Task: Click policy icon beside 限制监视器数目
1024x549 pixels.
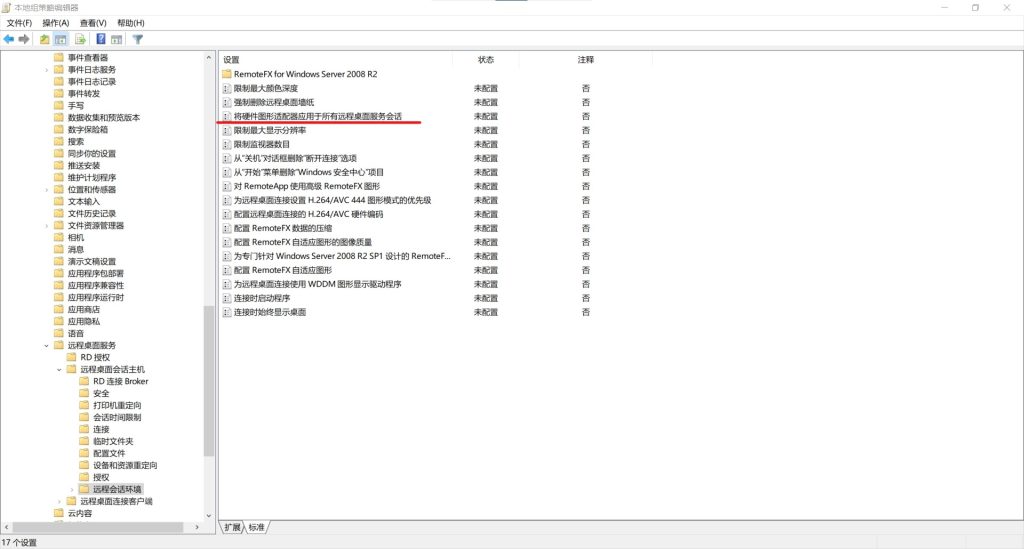Action: coord(227,144)
